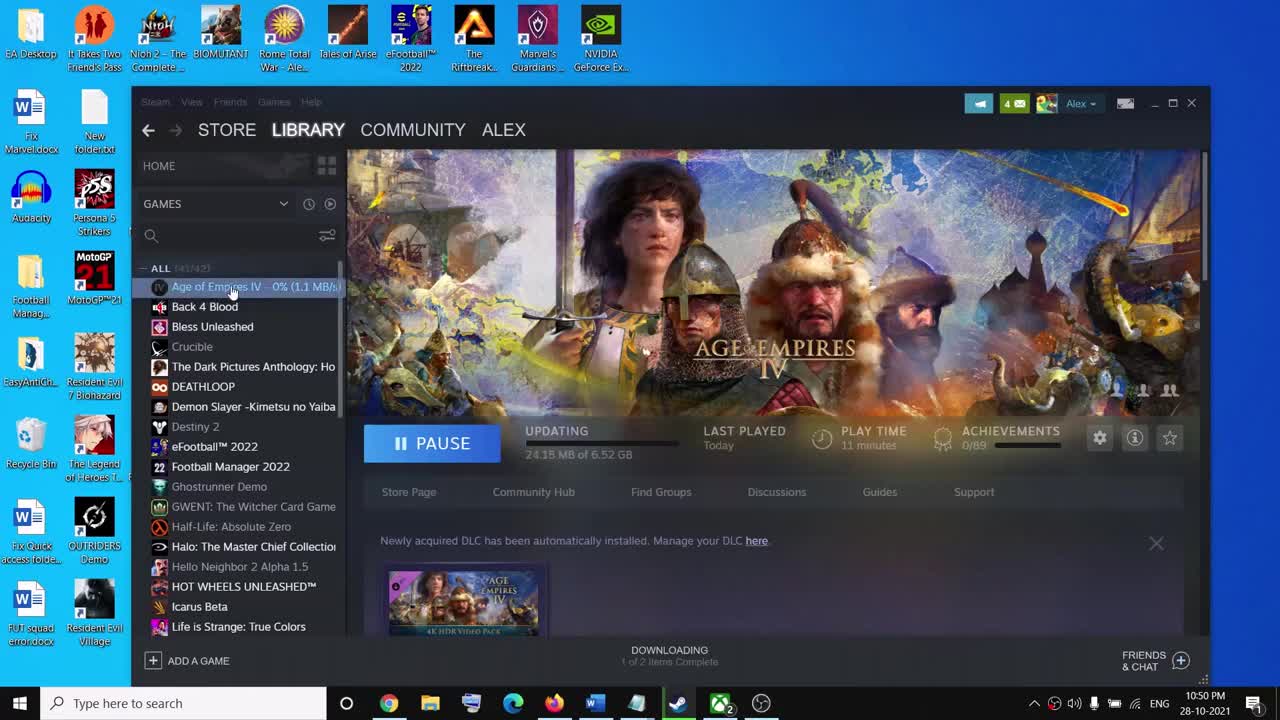Open Nioh 2 desktop shortcut
The width and height of the screenshot is (1280, 720).
click(x=156, y=41)
